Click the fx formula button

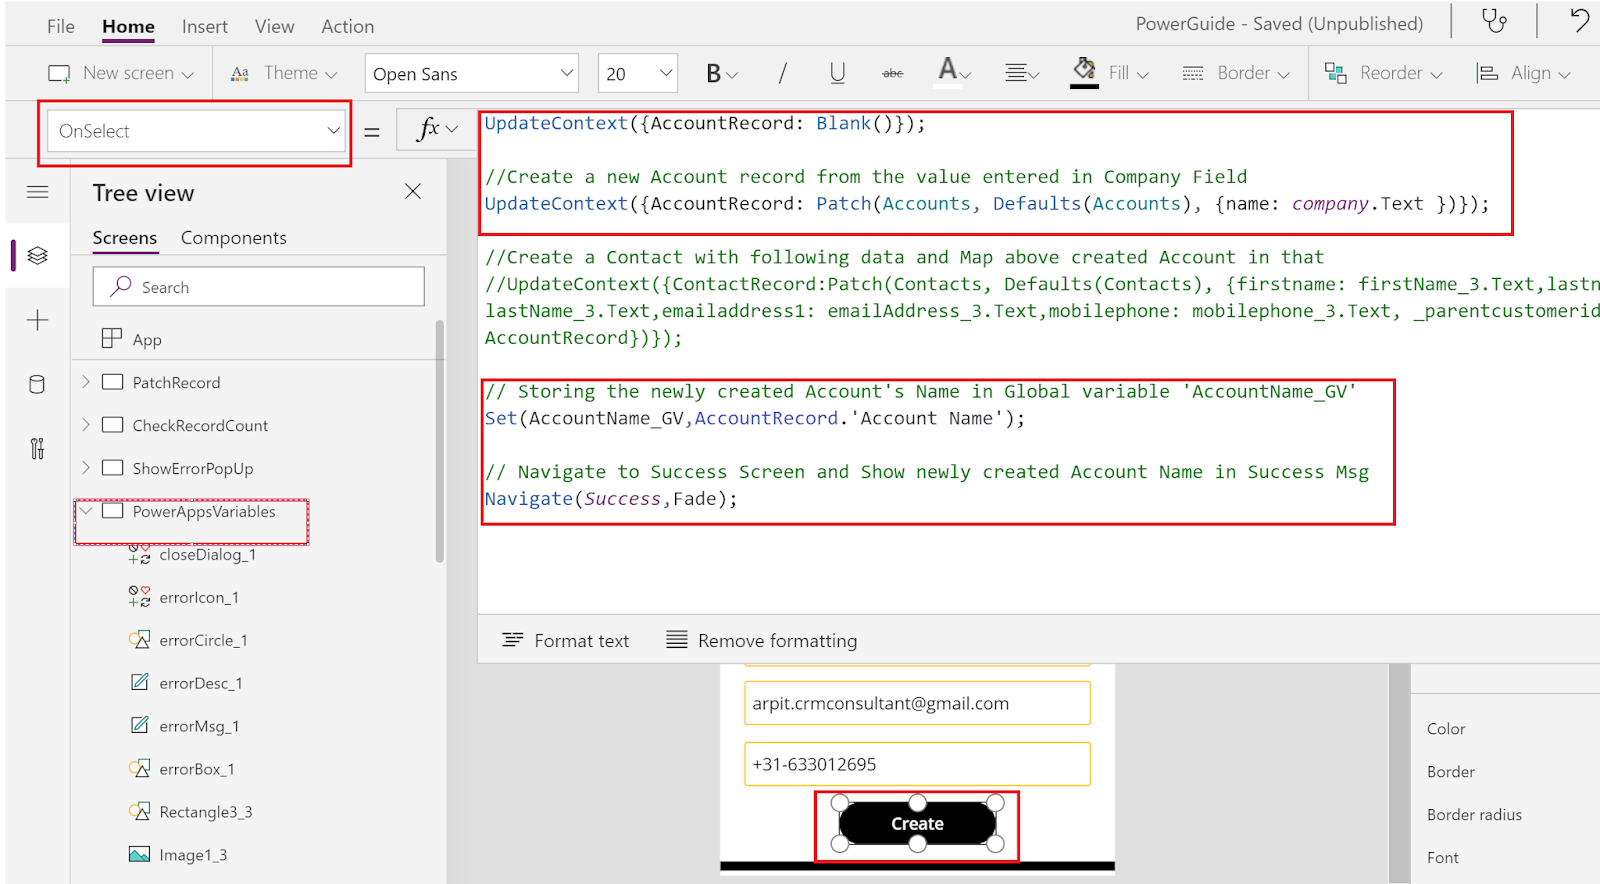(x=436, y=129)
